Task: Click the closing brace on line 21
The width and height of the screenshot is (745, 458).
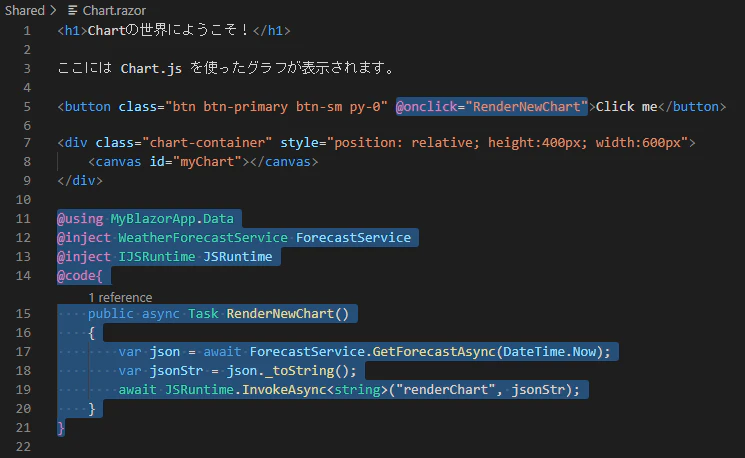Action: tap(61, 428)
